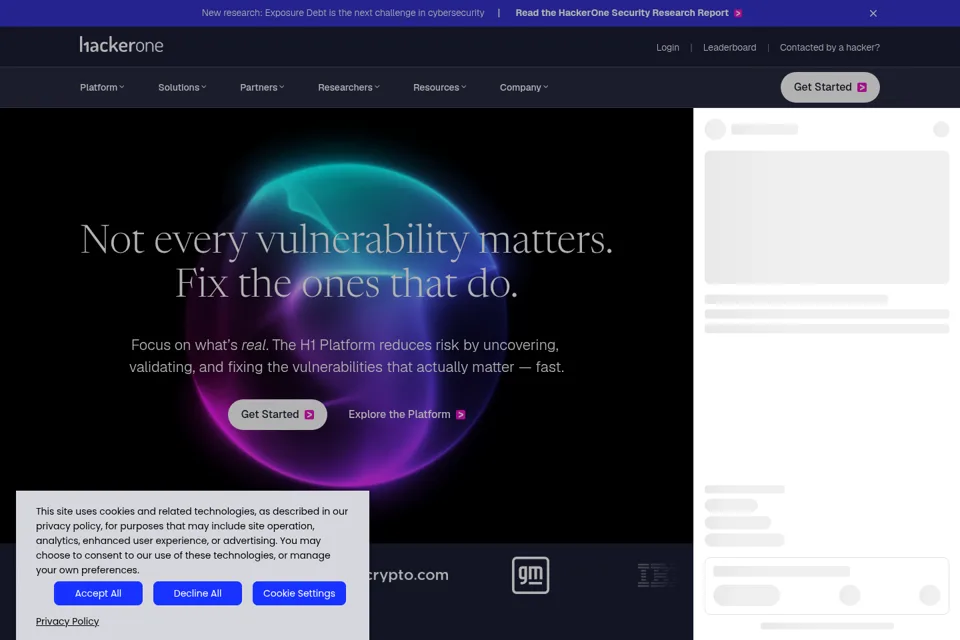Click the Login link

(667, 48)
